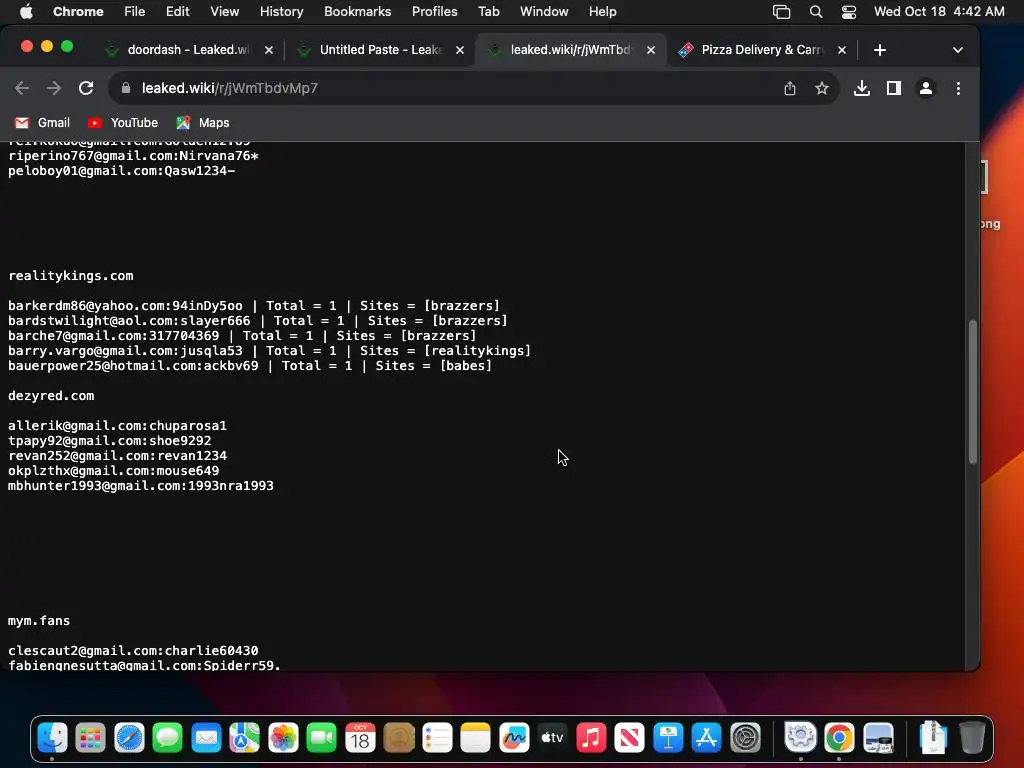Open the Tab menu
1024x768 pixels.
[x=488, y=12]
